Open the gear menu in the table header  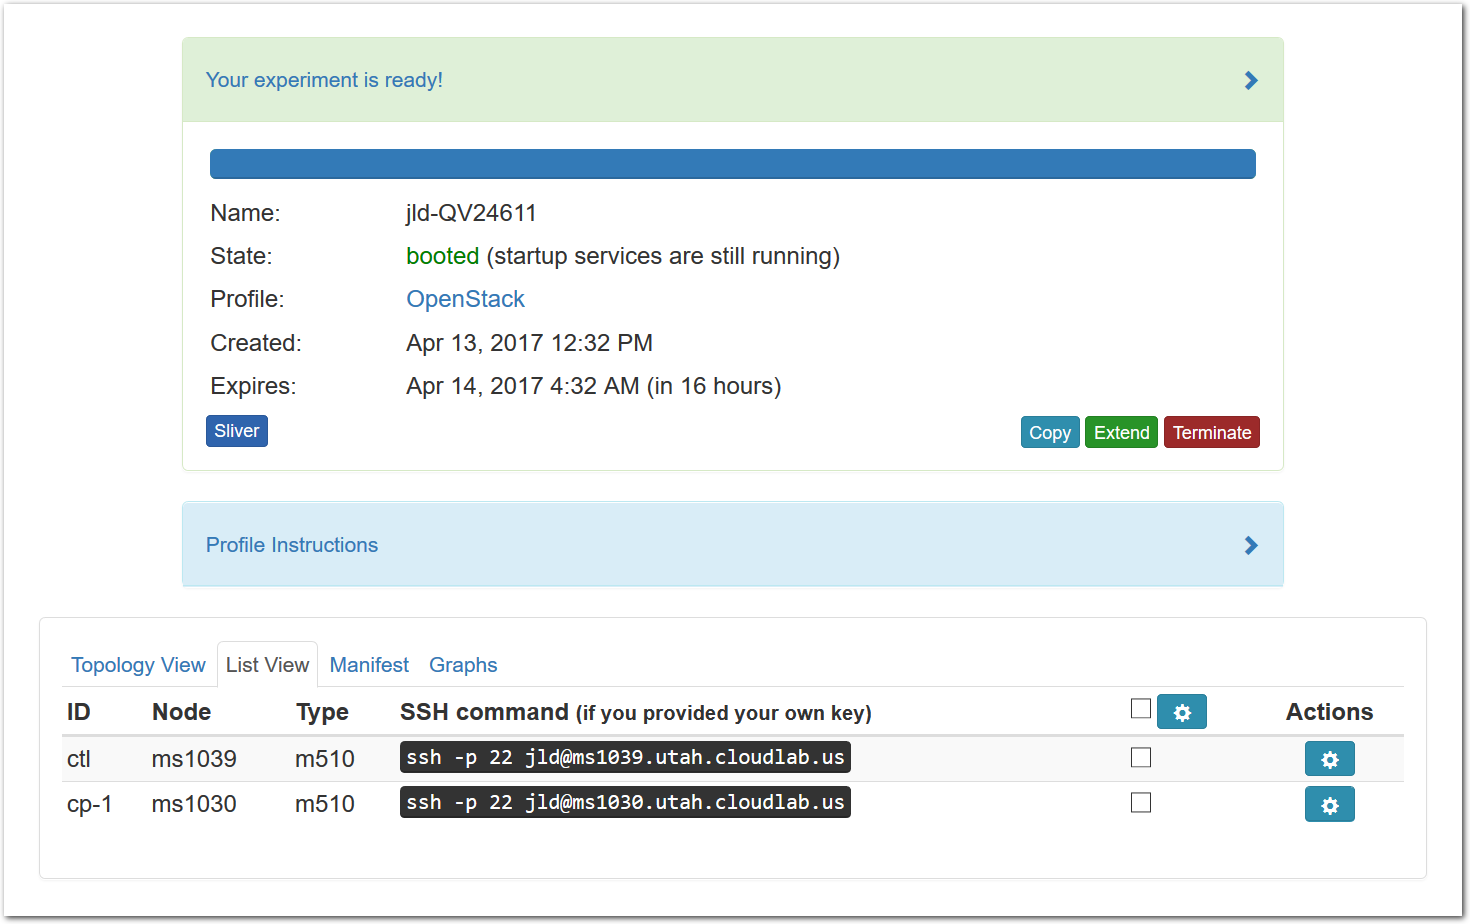pyautogui.click(x=1181, y=712)
